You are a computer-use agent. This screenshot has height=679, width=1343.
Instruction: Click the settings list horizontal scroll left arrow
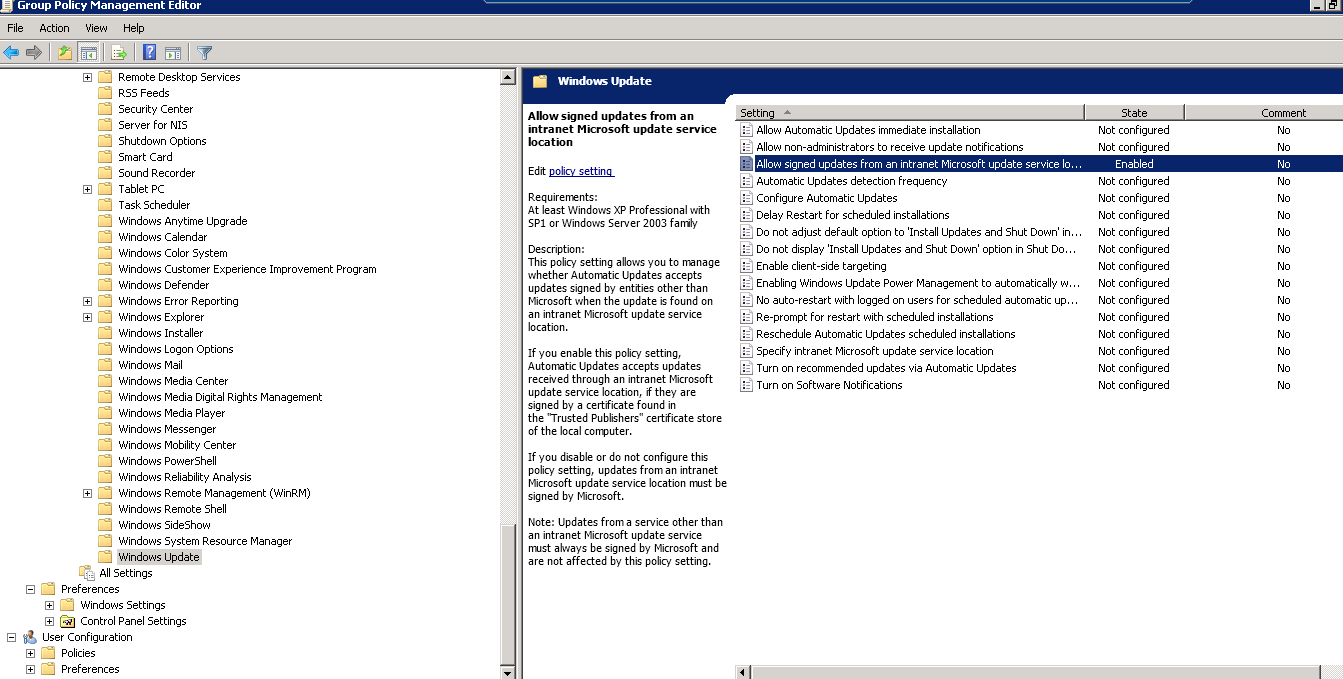pyautogui.click(x=743, y=672)
